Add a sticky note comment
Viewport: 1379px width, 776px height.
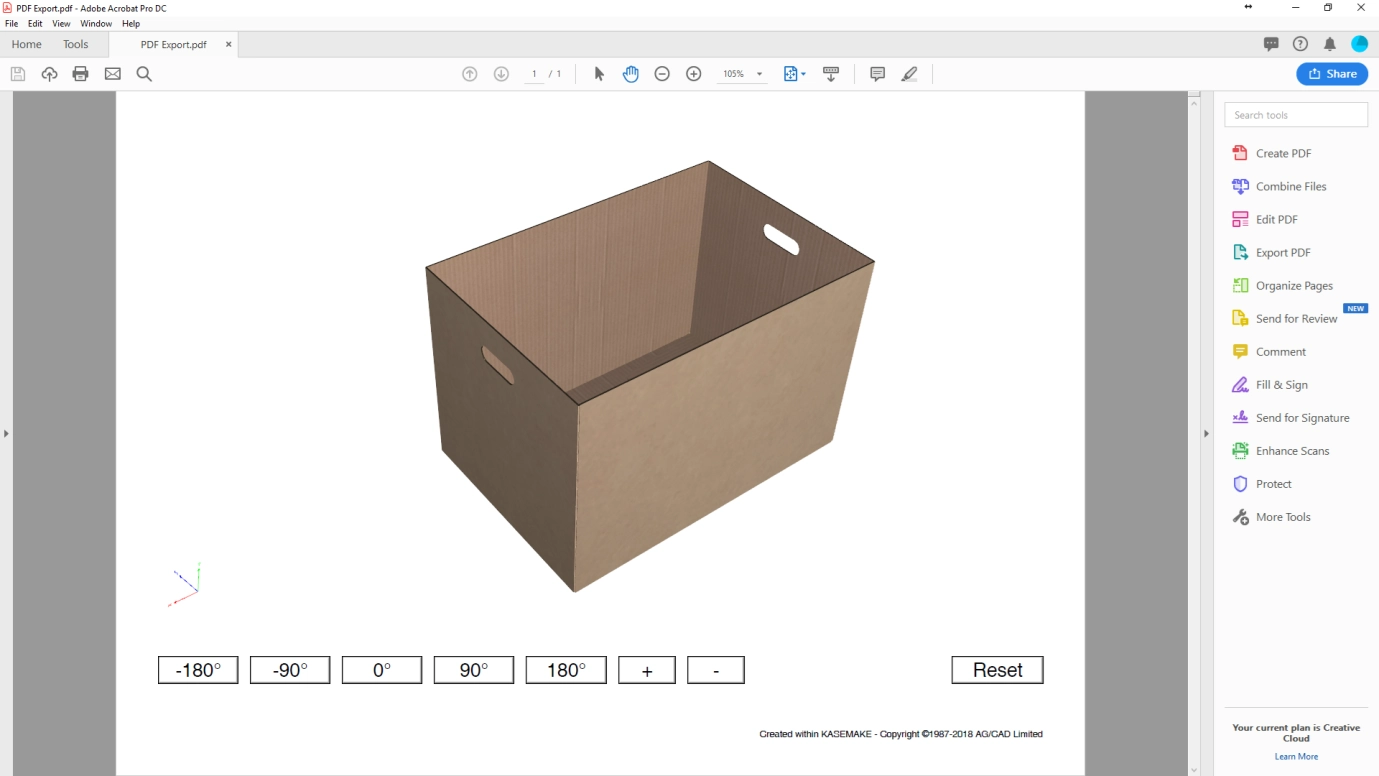coord(878,74)
